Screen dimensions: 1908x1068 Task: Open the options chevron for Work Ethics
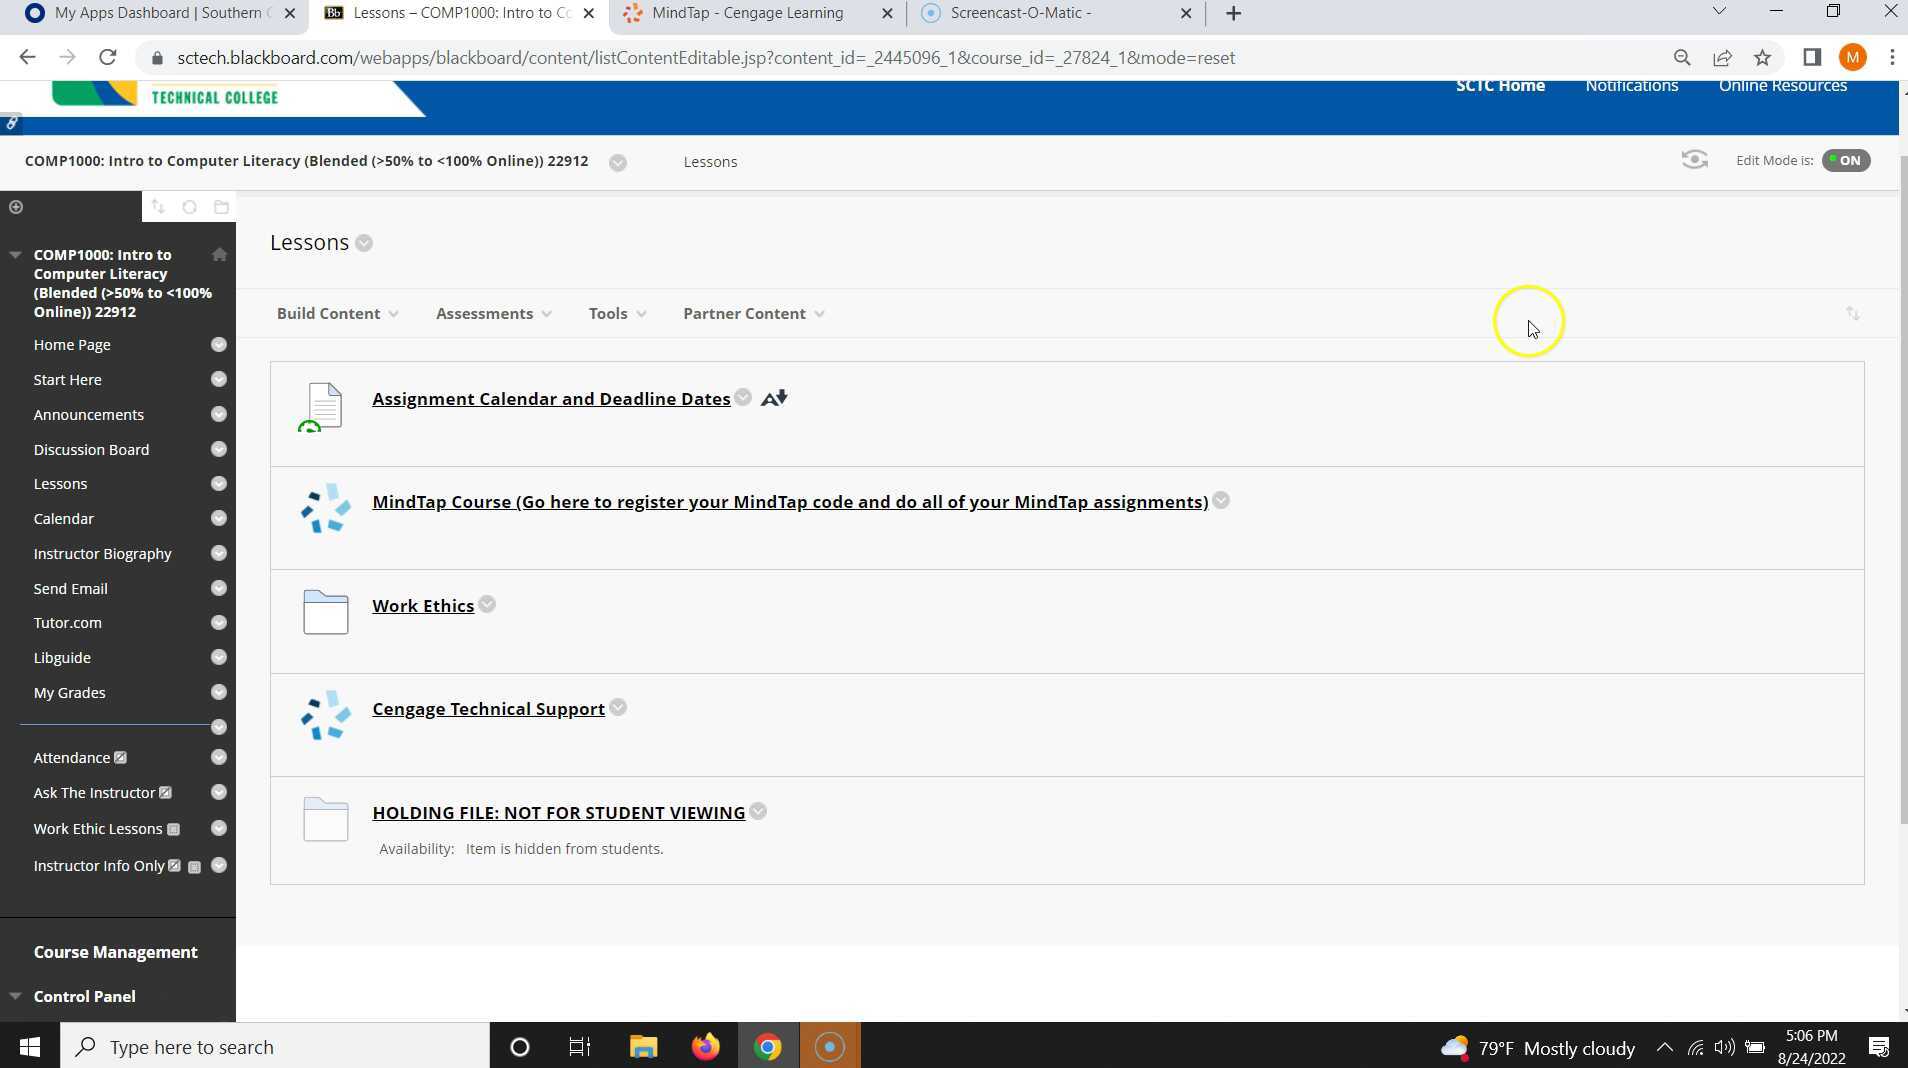(x=487, y=604)
